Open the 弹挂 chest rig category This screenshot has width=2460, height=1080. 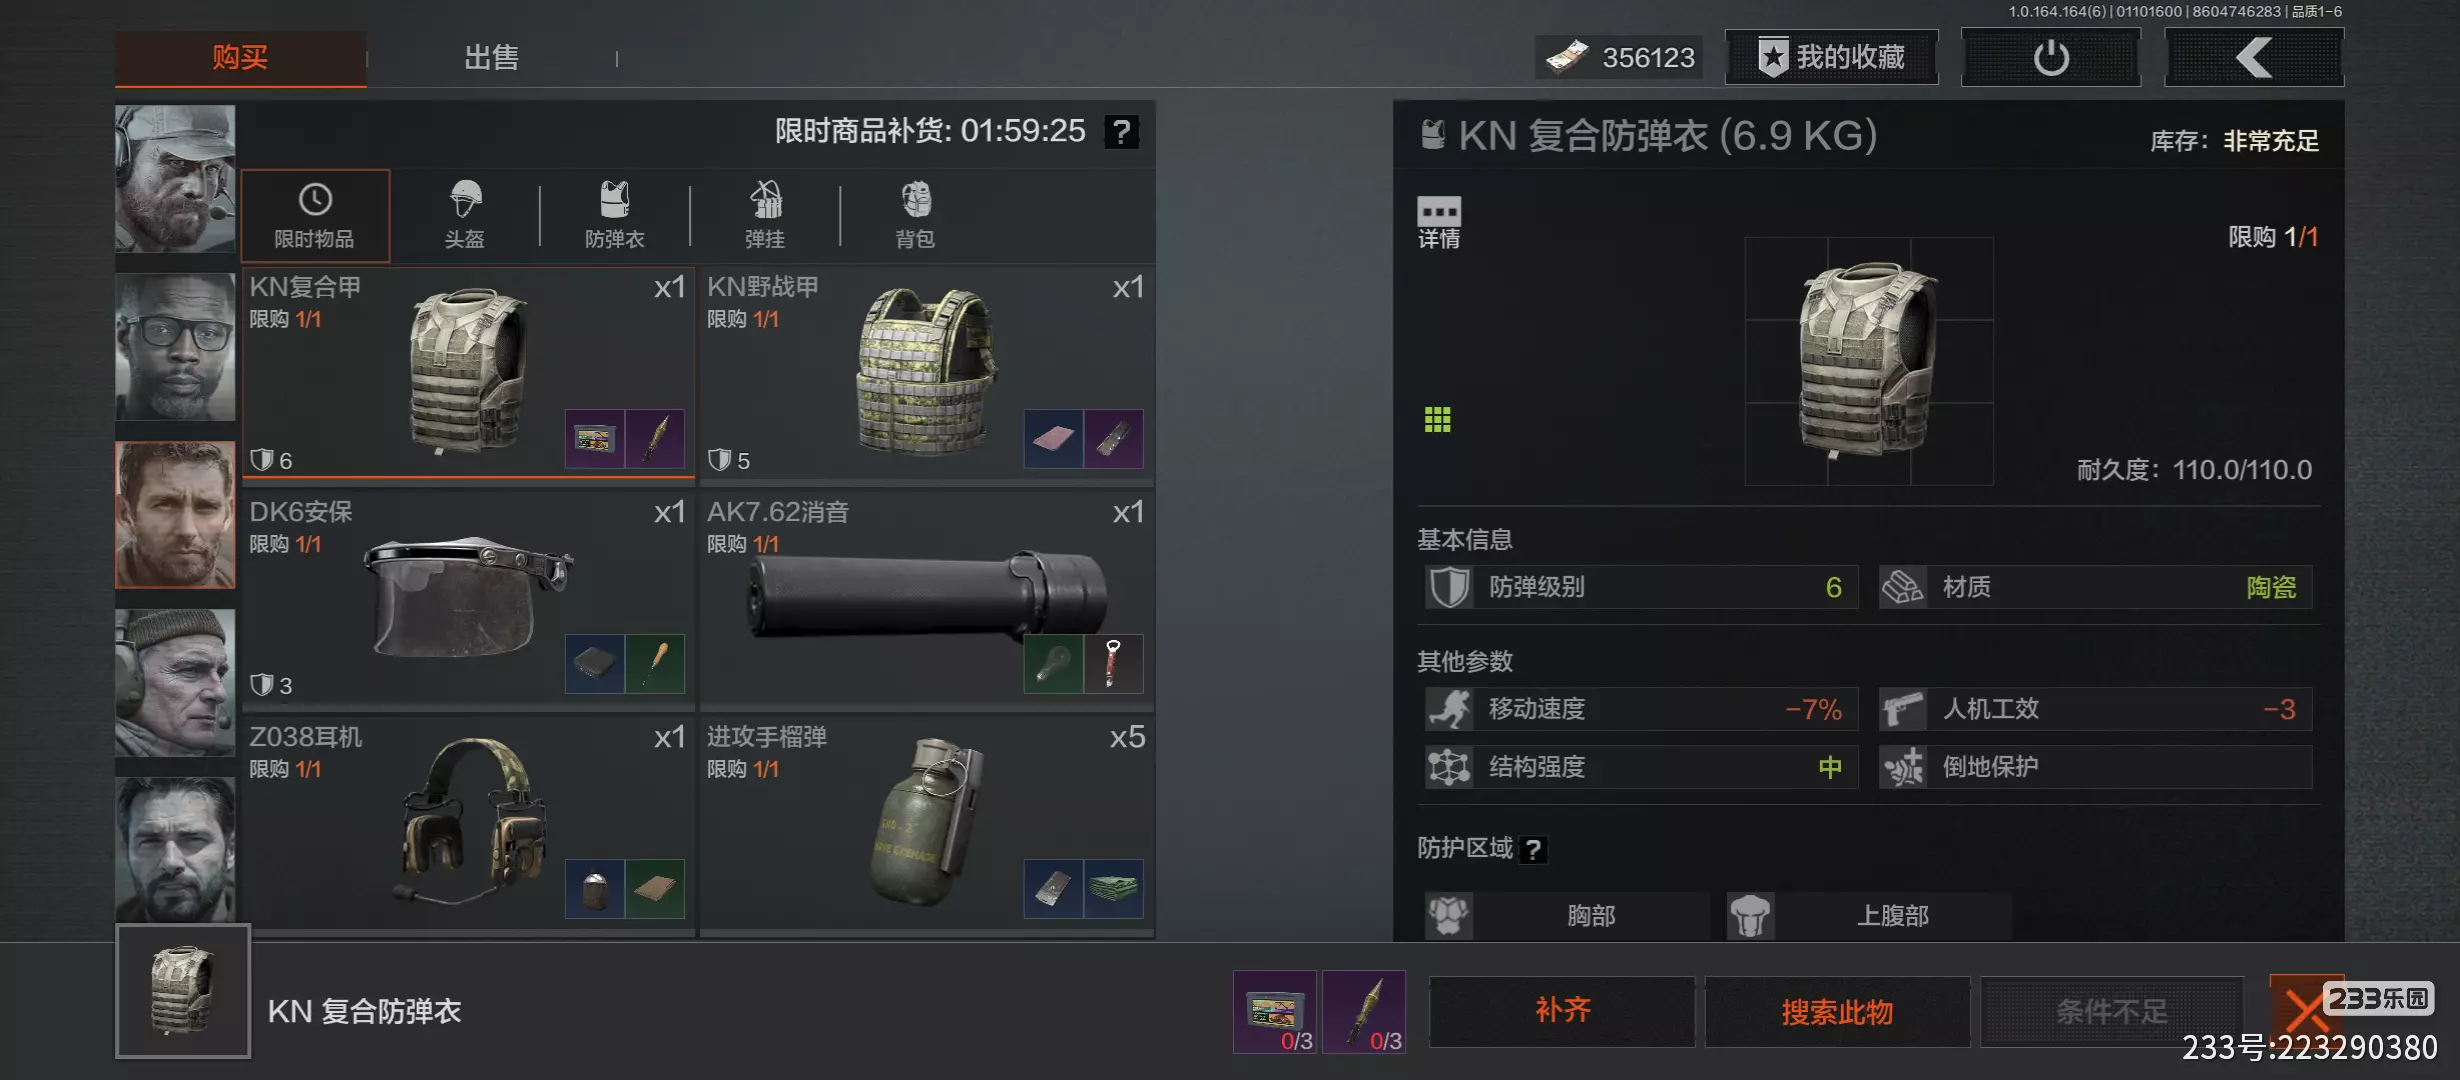tap(765, 215)
